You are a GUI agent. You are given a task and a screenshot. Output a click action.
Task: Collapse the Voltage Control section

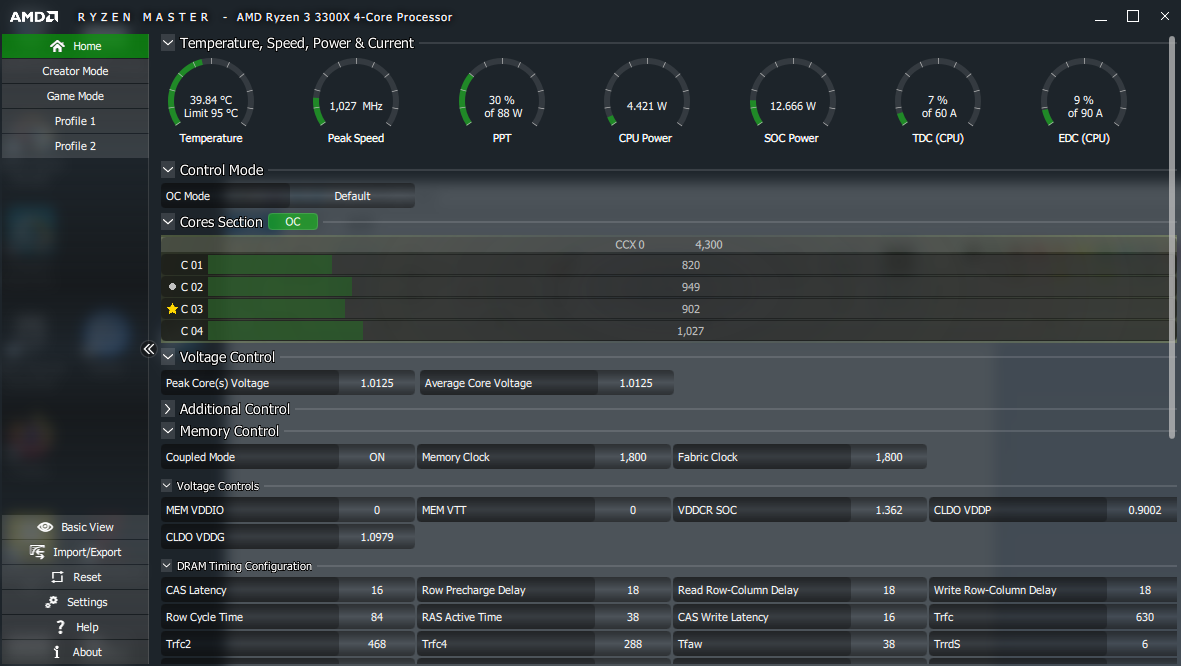pos(168,357)
